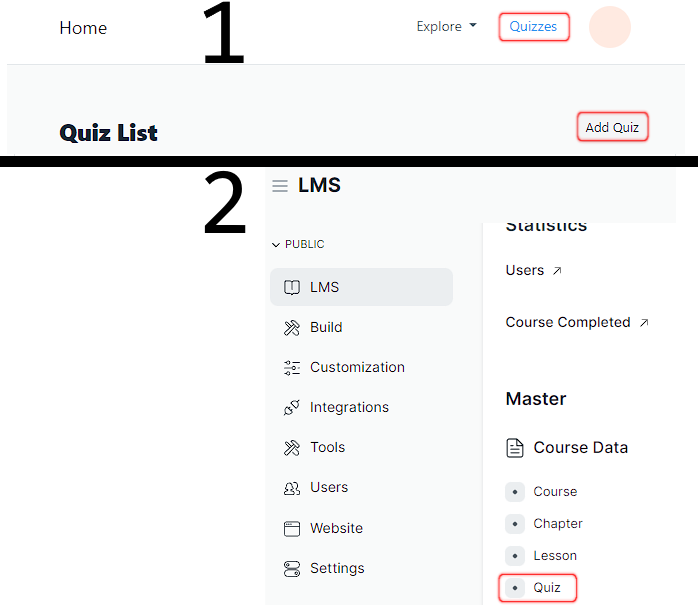This screenshot has width=698, height=605.
Task: Click the Users people icon in sidebar
Action: [292, 488]
